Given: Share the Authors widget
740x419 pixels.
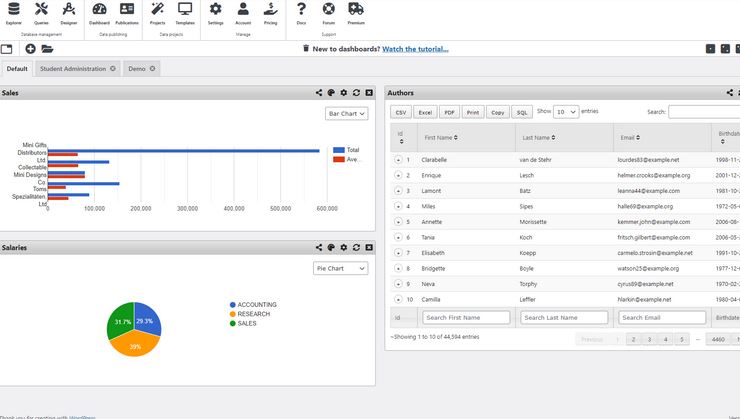Looking at the screenshot, I should coord(730,93).
